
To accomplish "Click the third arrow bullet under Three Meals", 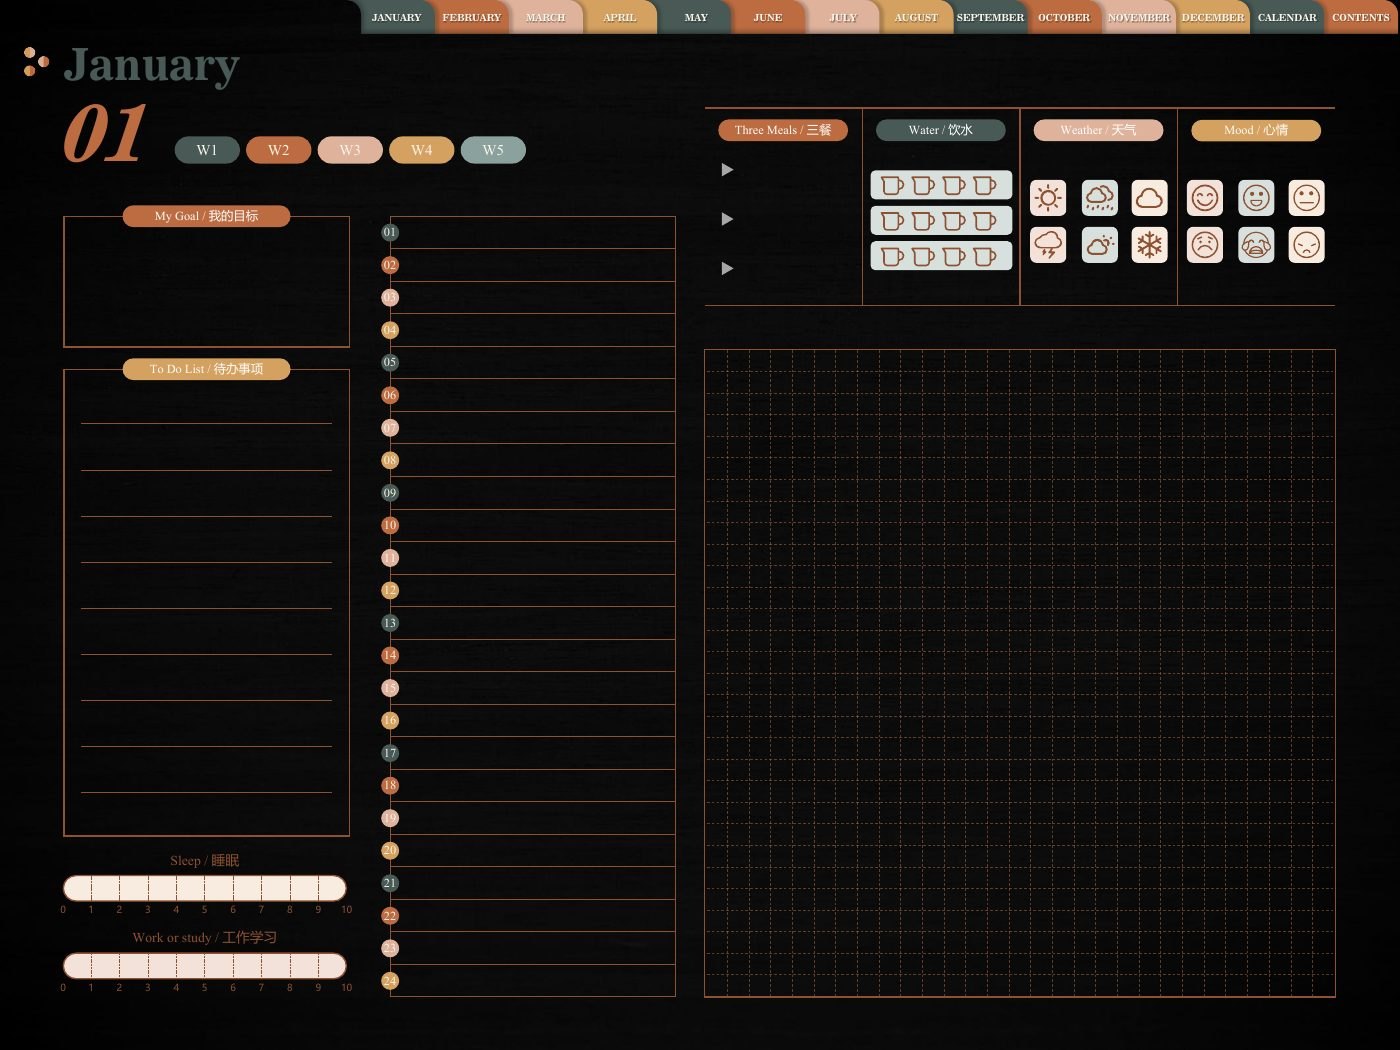I will pos(727,268).
